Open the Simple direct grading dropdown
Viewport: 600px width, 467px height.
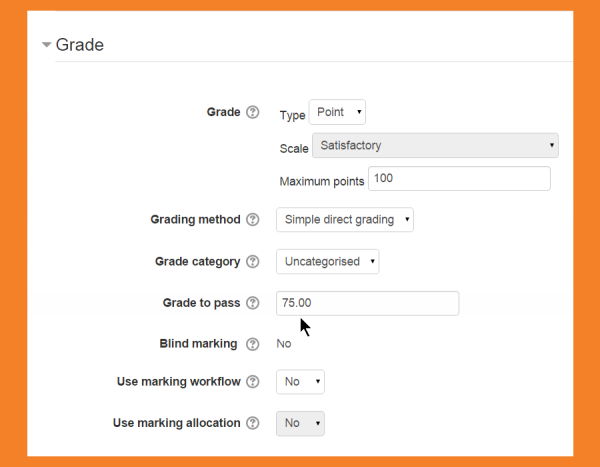pos(344,219)
